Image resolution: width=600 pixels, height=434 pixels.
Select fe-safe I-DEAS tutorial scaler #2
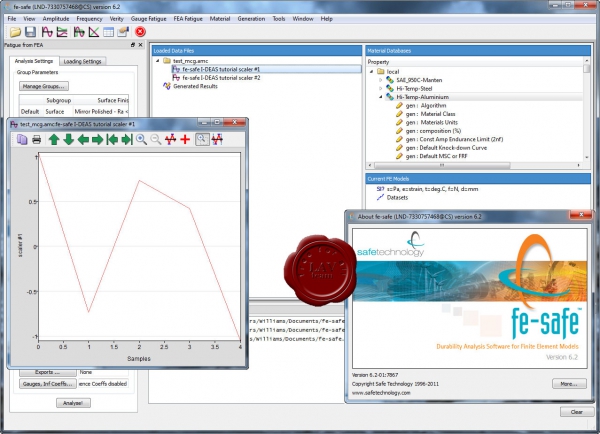(216, 78)
